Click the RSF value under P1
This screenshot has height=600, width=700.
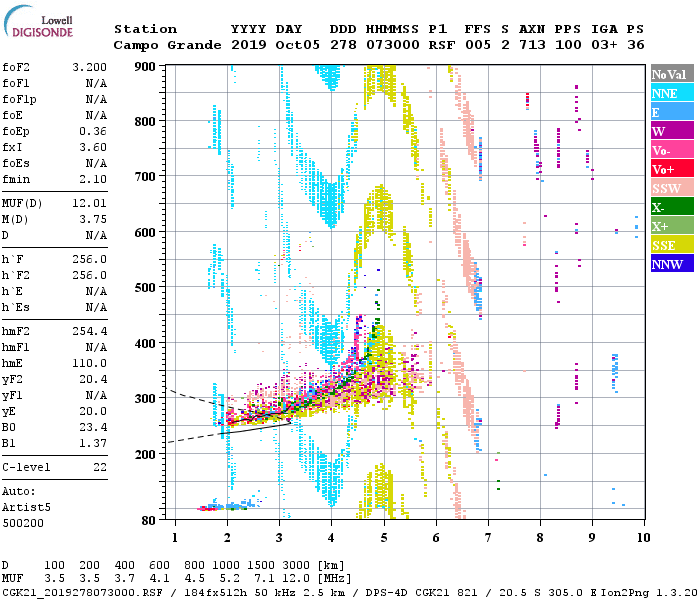(442, 45)
